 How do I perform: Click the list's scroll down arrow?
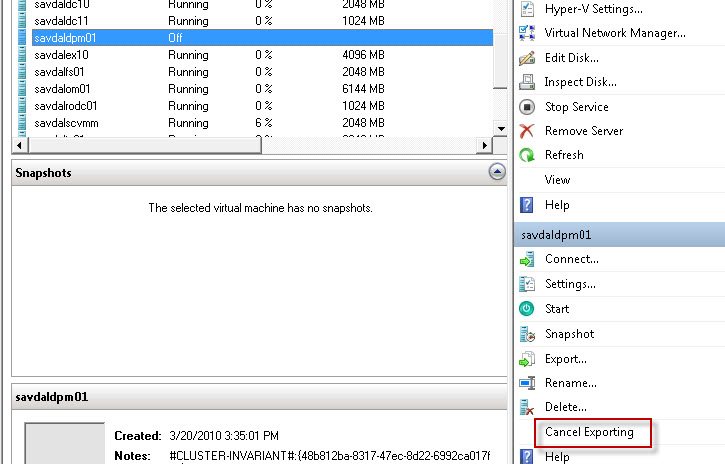(x=501, y=129)
